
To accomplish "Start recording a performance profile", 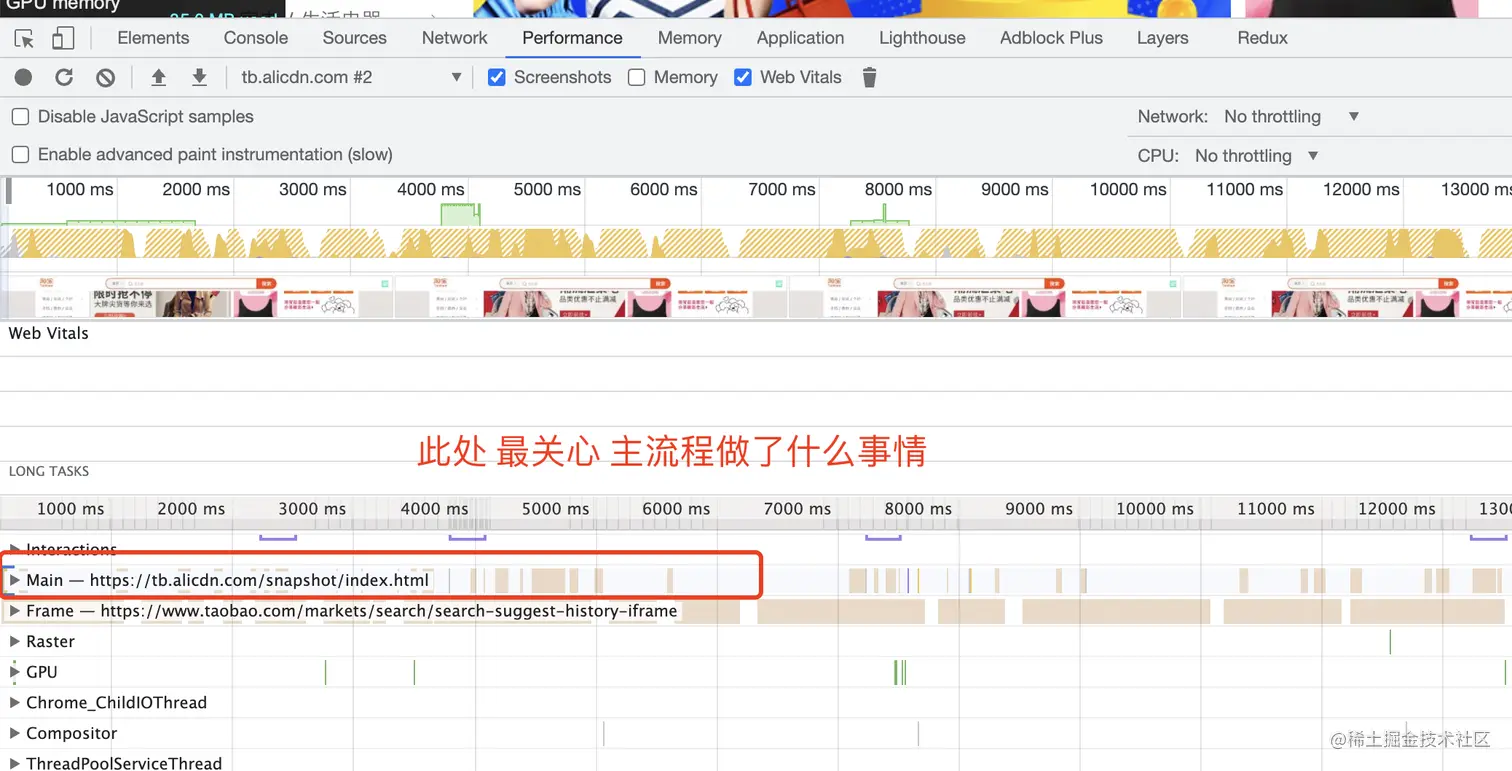I will (23, 77).
